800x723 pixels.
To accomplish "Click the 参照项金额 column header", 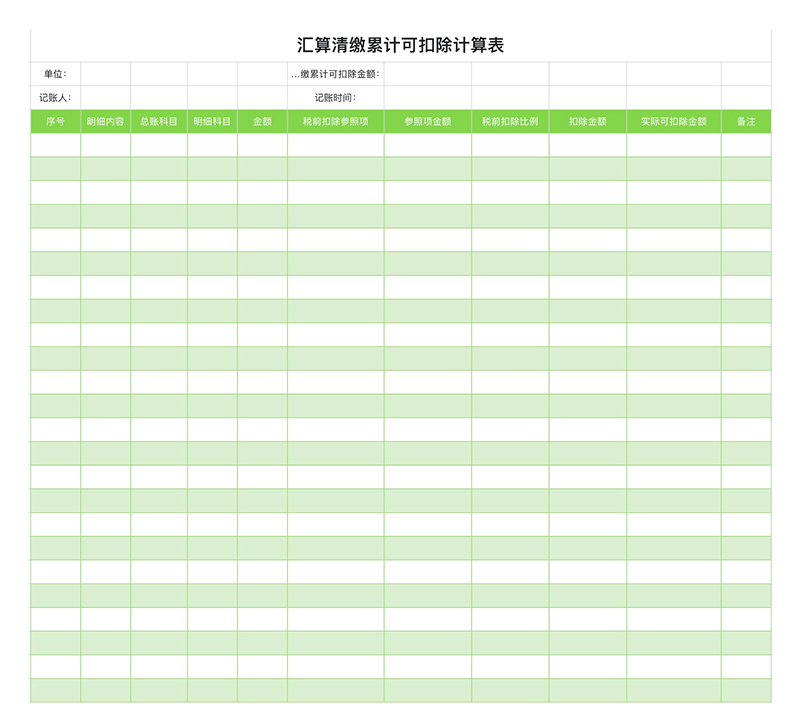I will tap(428, 121).
